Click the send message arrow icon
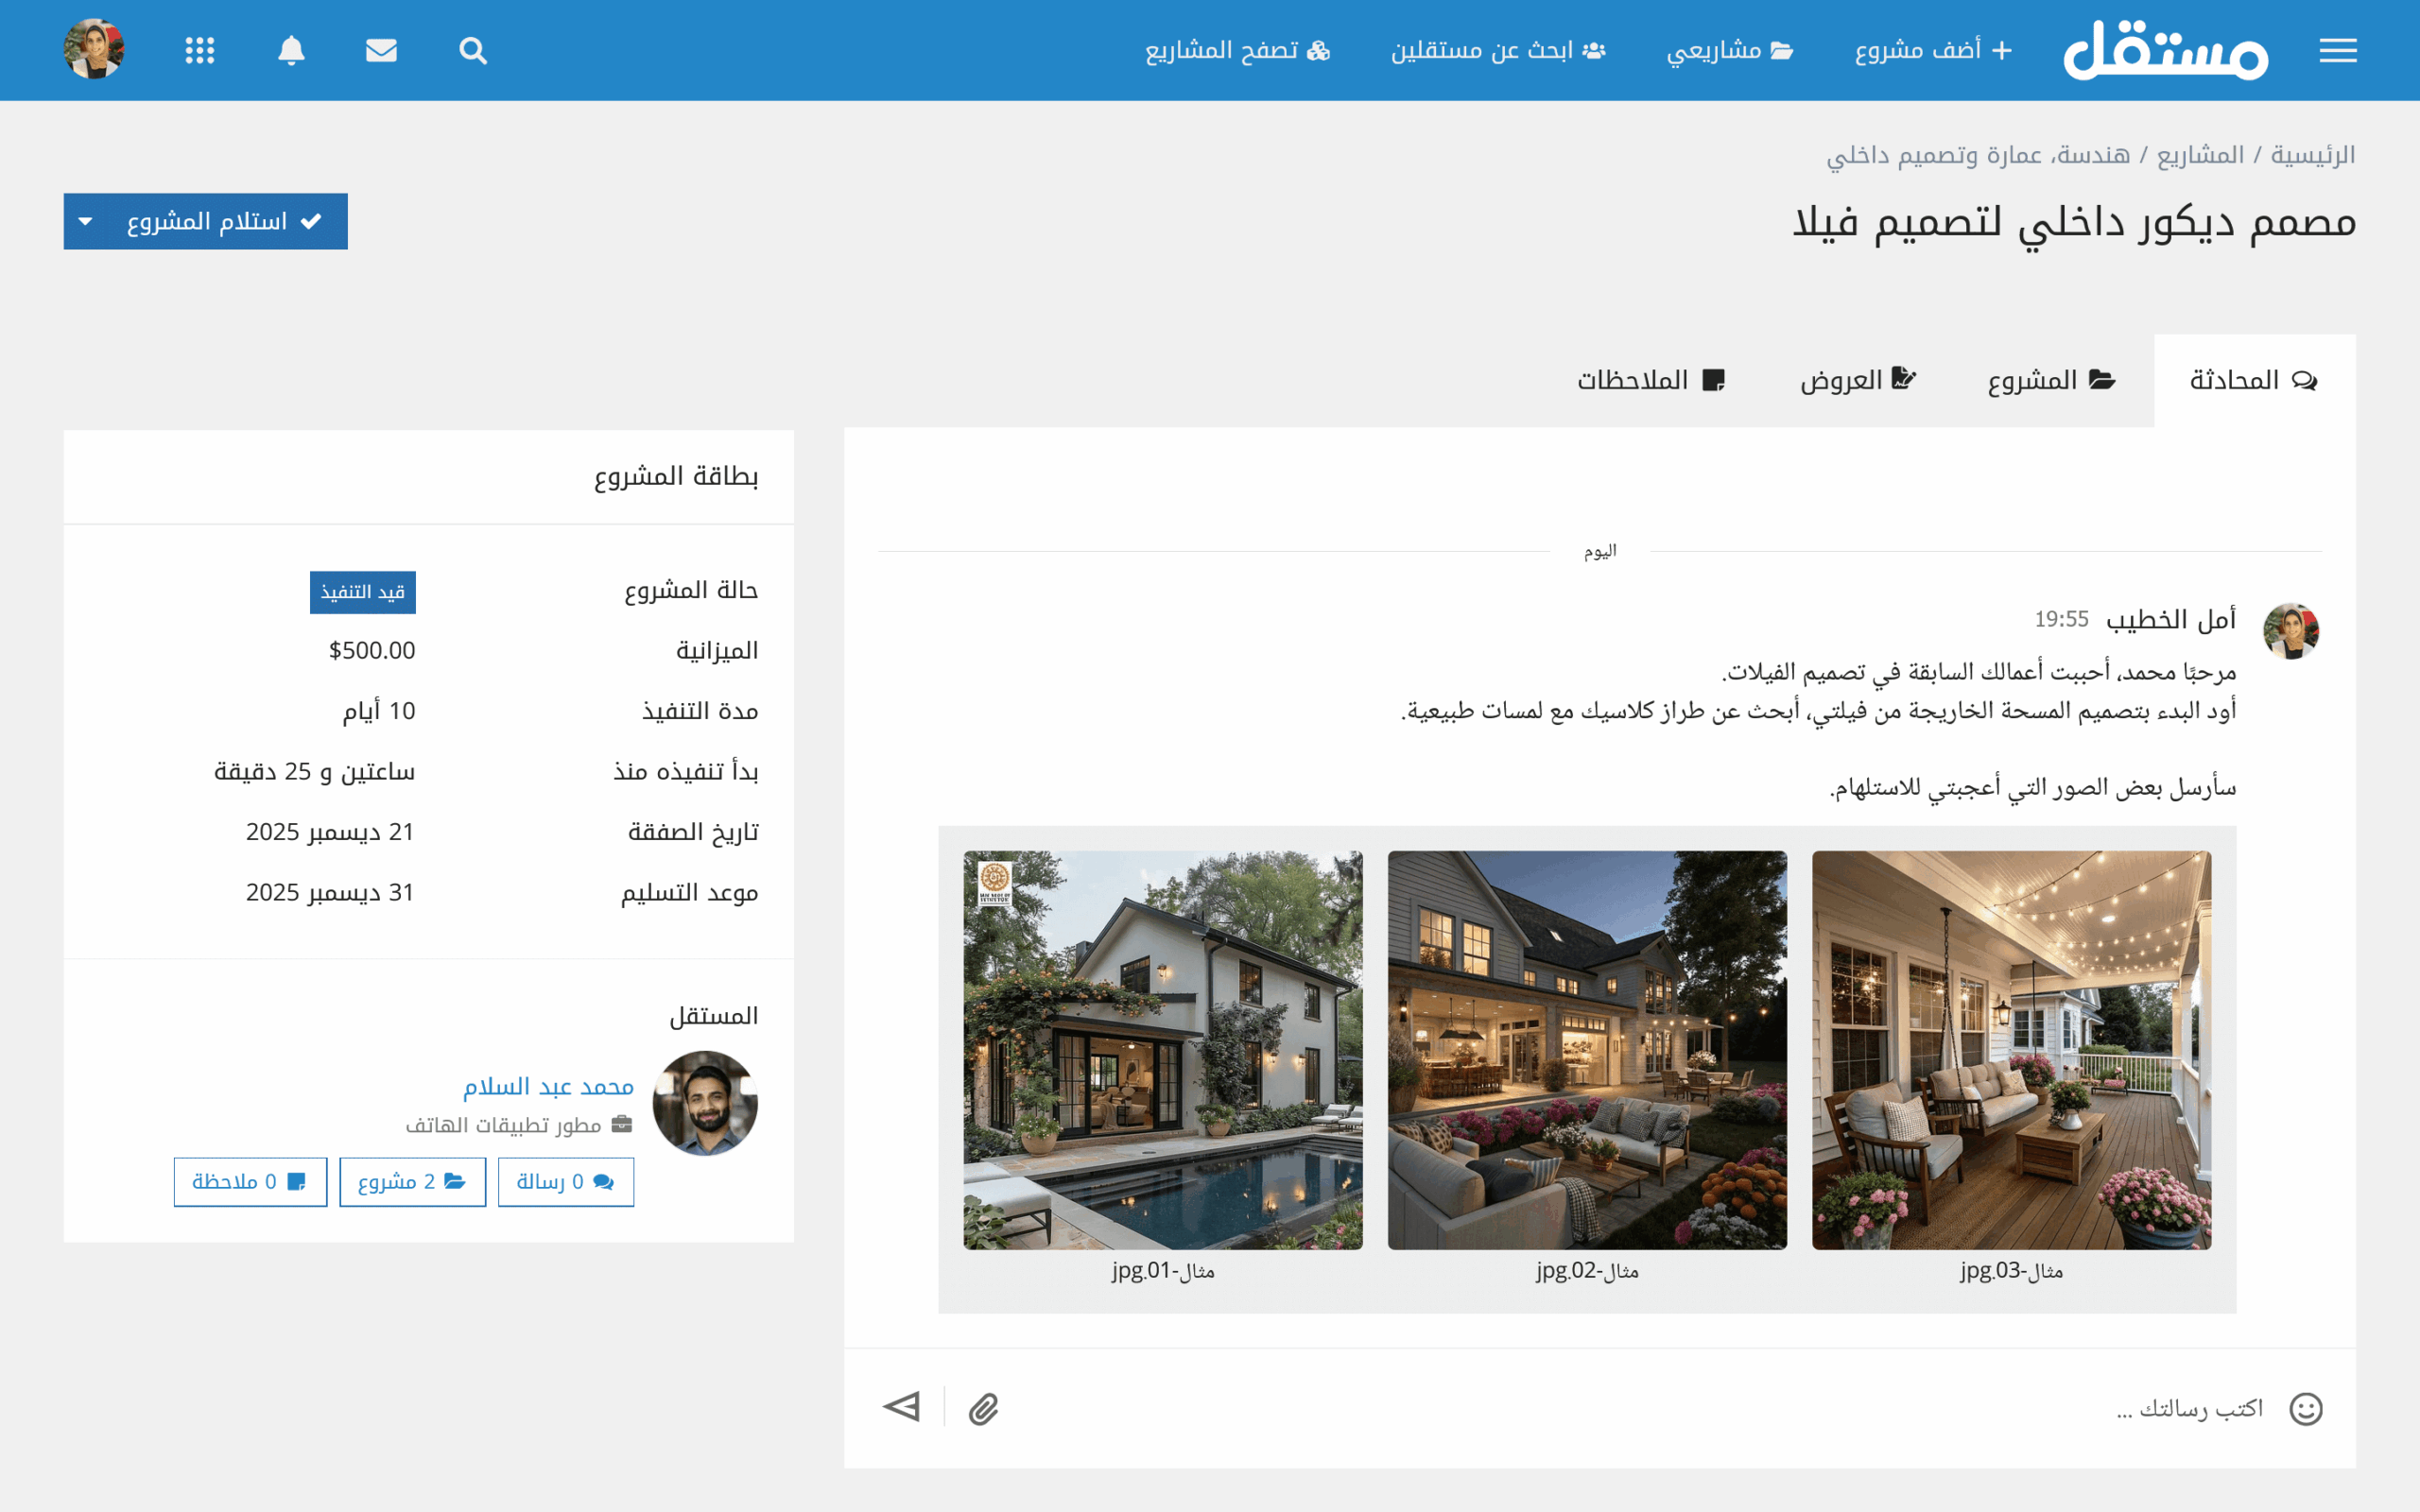 coord(902,1407)
